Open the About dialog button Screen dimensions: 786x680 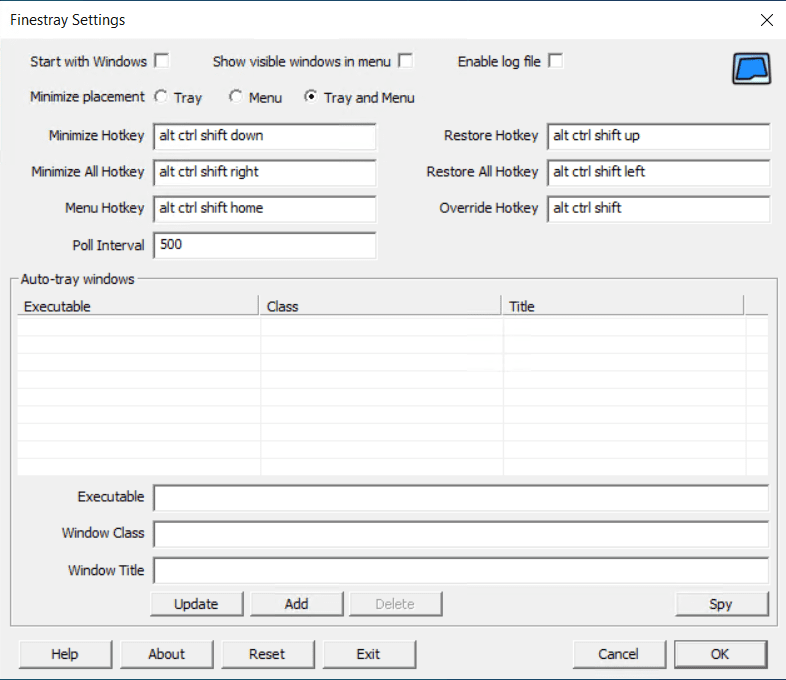click(166, 654)
